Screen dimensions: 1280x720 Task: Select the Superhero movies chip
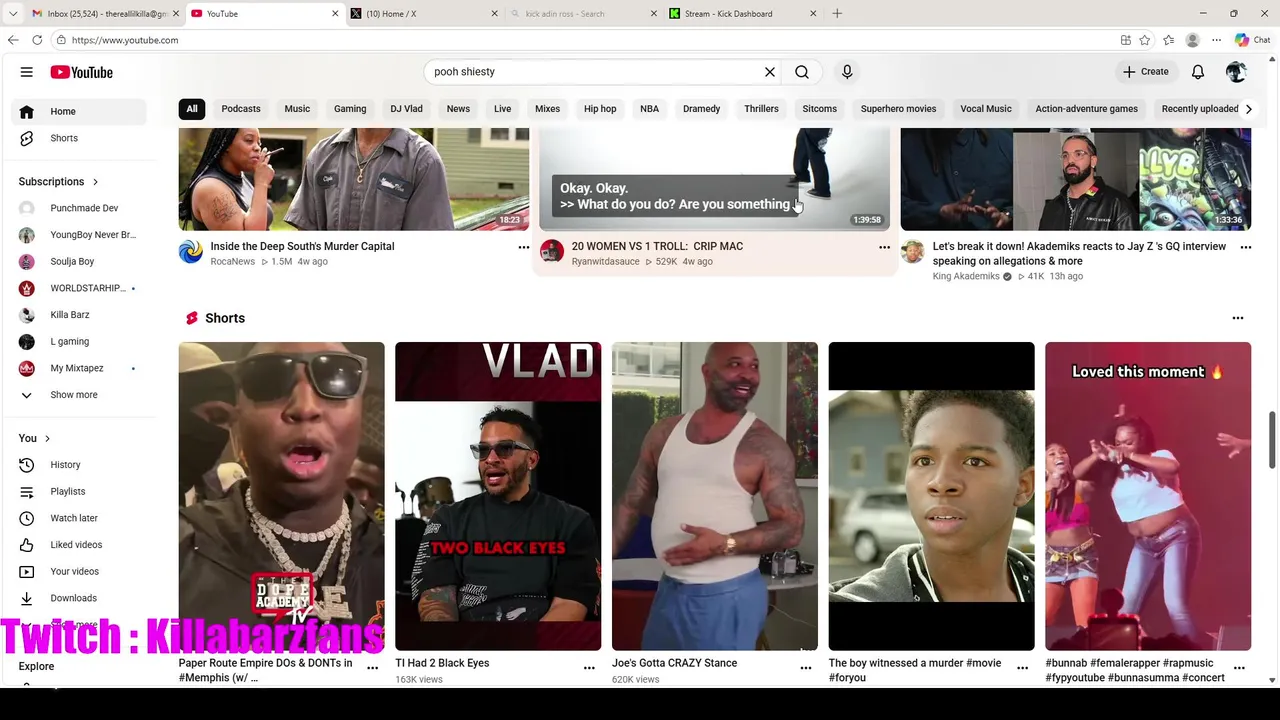(898, 109)
